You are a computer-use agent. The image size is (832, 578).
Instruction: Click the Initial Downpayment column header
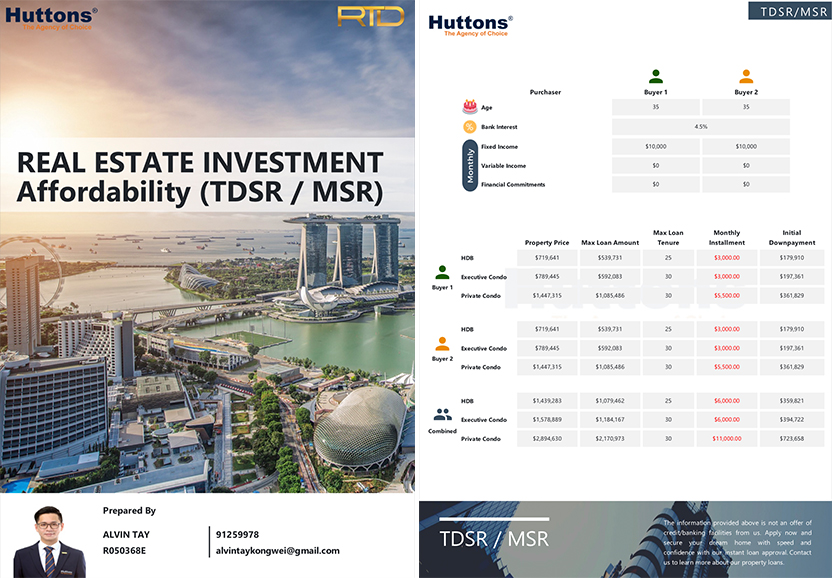792,237
